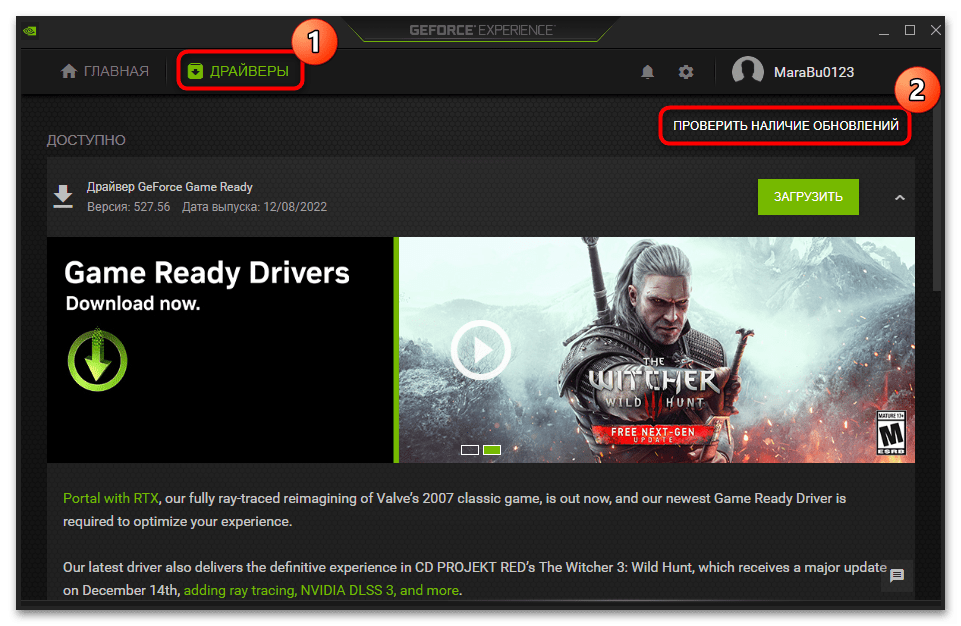
Task: Go to the Главная tab
Action: pos(105,72)
